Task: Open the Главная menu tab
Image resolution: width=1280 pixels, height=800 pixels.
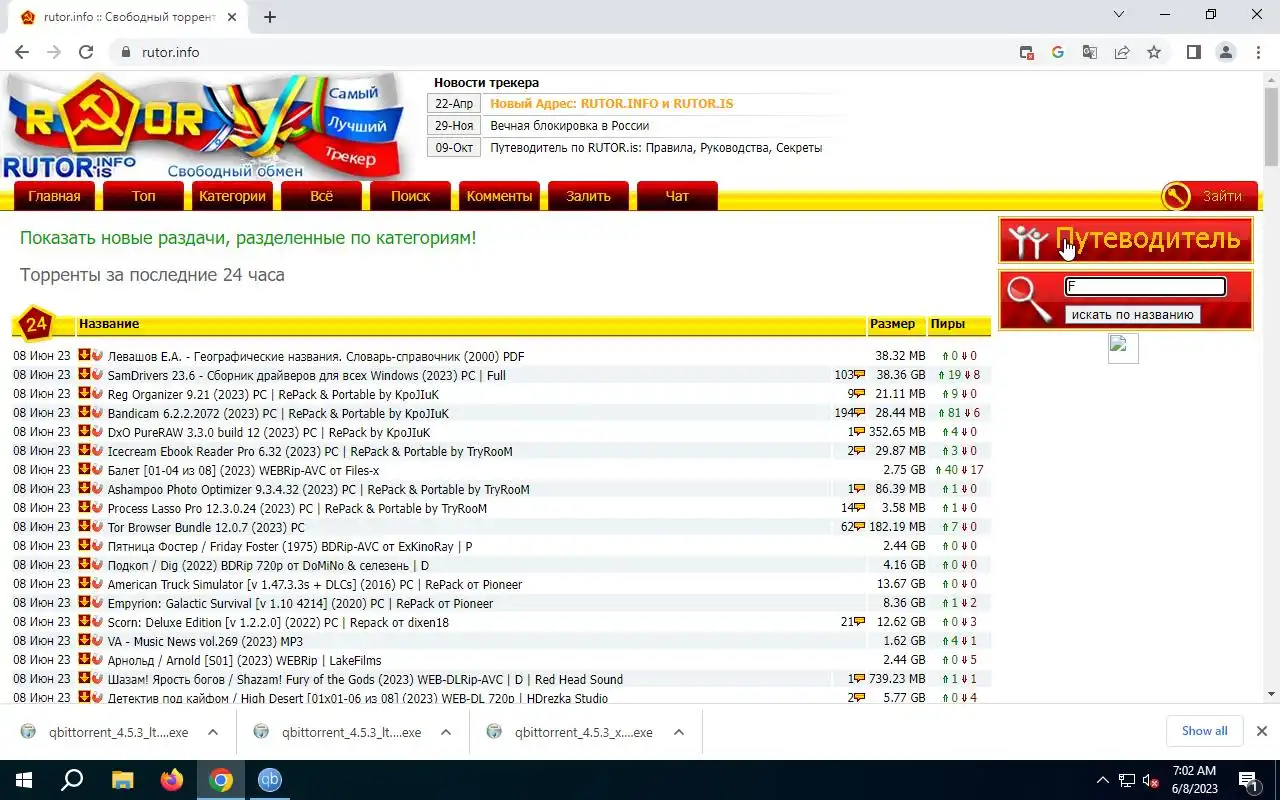Action: pos(54,196)
